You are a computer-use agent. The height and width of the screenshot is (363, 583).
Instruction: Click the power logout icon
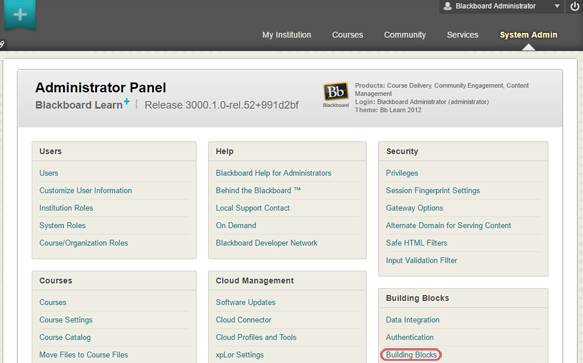(x=575, y=6)
